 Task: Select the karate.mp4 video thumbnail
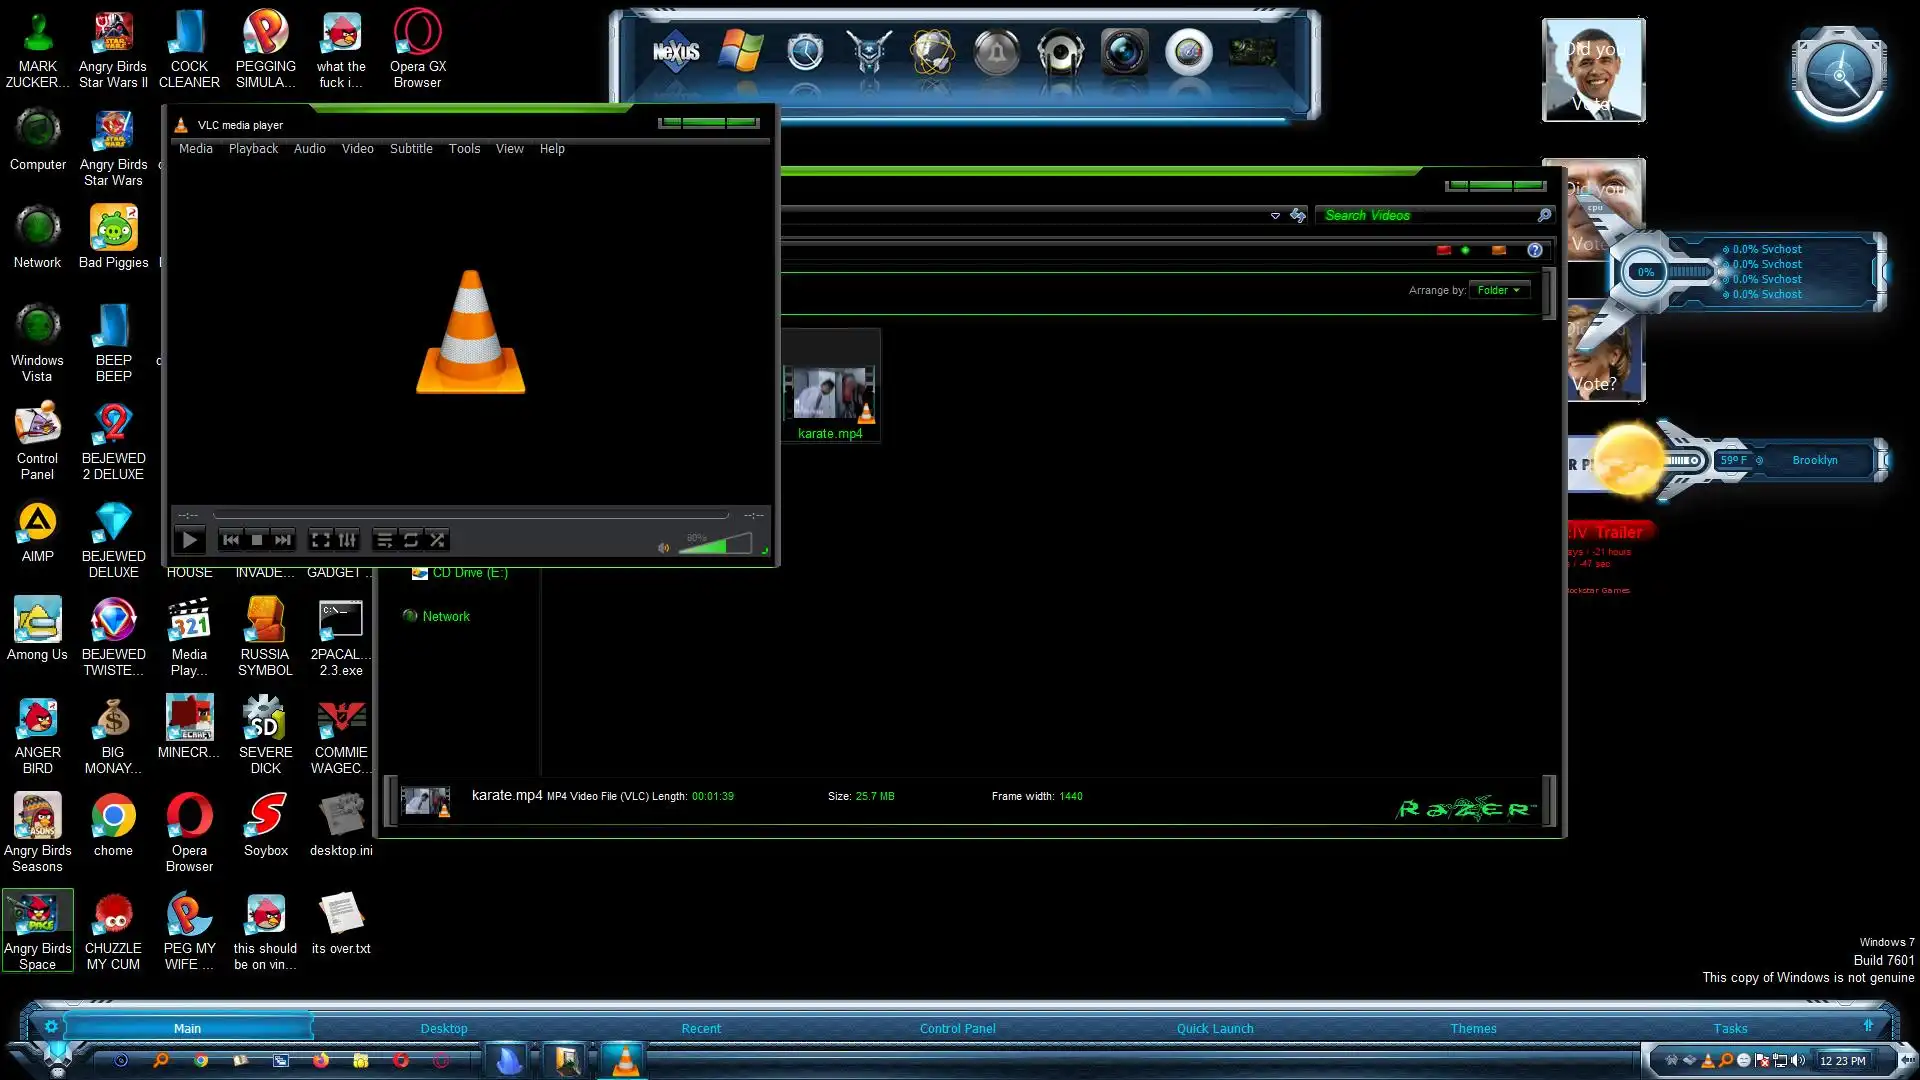pos(829,393)
